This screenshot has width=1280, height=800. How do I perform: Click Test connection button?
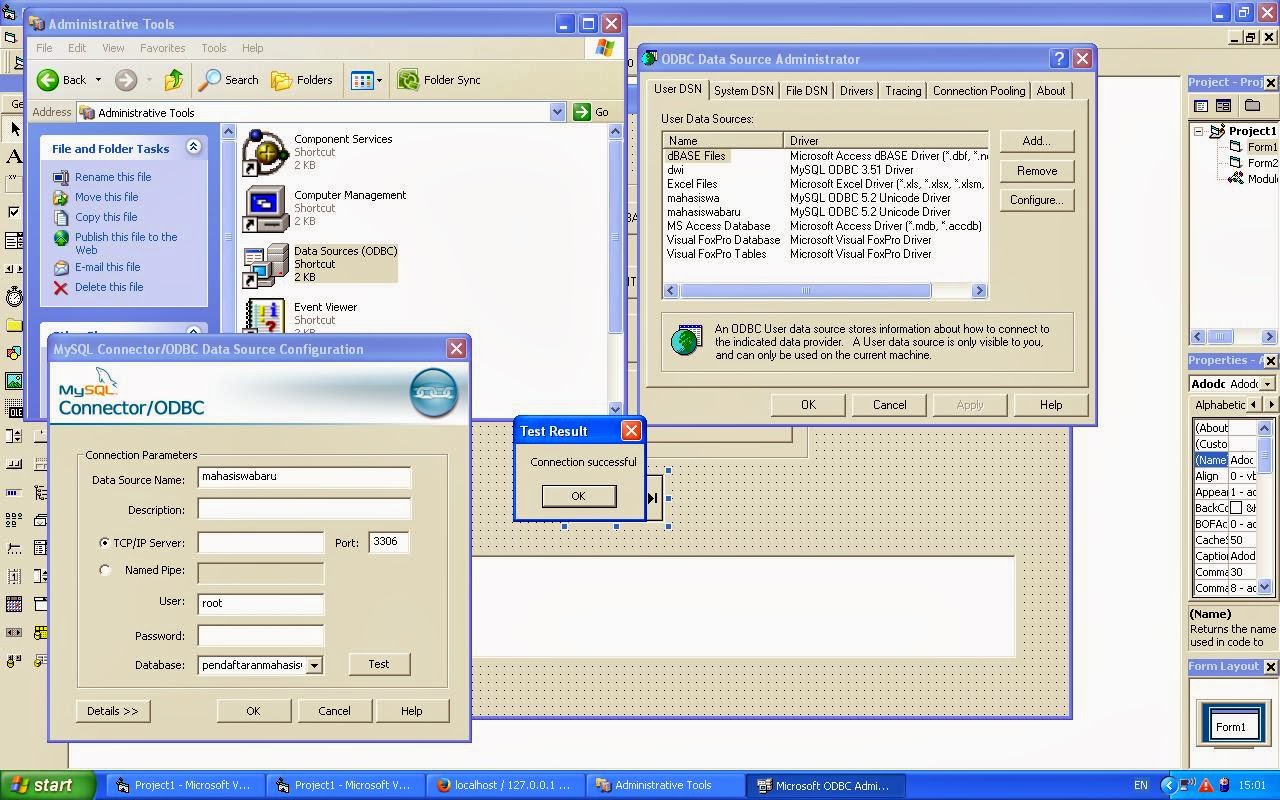click(x=379, y=664)
